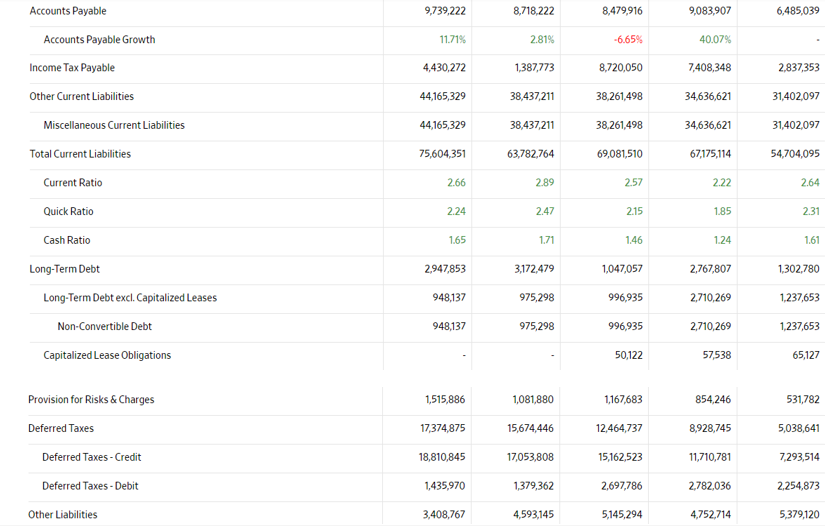
Task: Select Income Tax Payable value 1,387,773
Action: pyautogui.click(x=534, y=68)
